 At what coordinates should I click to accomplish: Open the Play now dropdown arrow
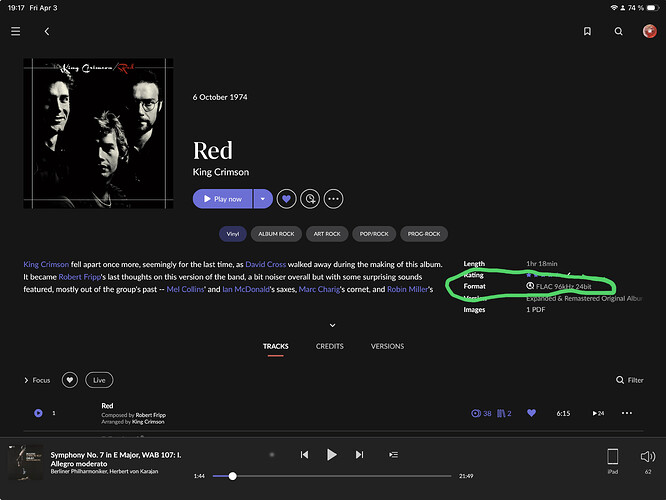(x=263, y=199)
